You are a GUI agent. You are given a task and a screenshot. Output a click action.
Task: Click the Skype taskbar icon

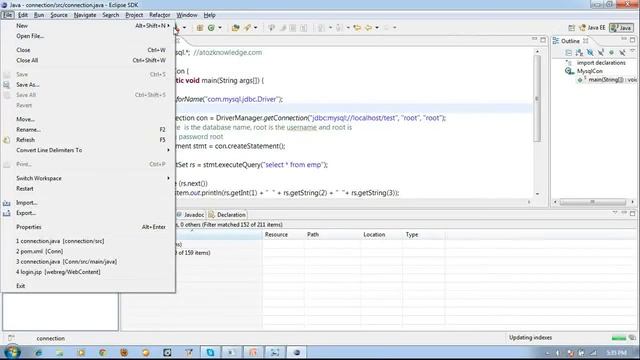click(x=210, y=352)
